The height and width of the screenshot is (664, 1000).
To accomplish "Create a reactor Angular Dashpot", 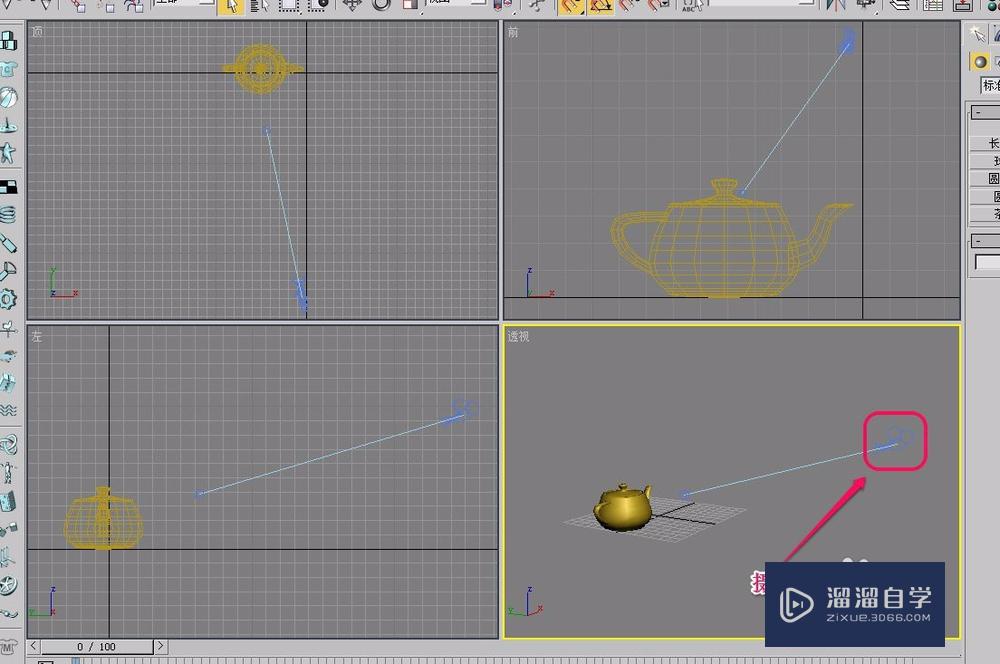I will pyautogui.click(x=8, y=271).
